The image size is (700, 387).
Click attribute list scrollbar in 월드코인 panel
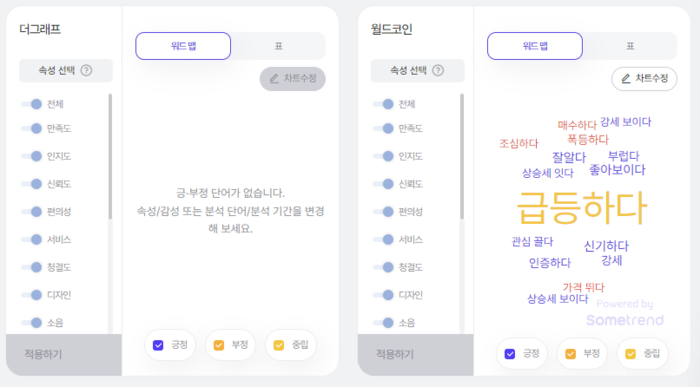pyautogui.click(x=462, y=156)
